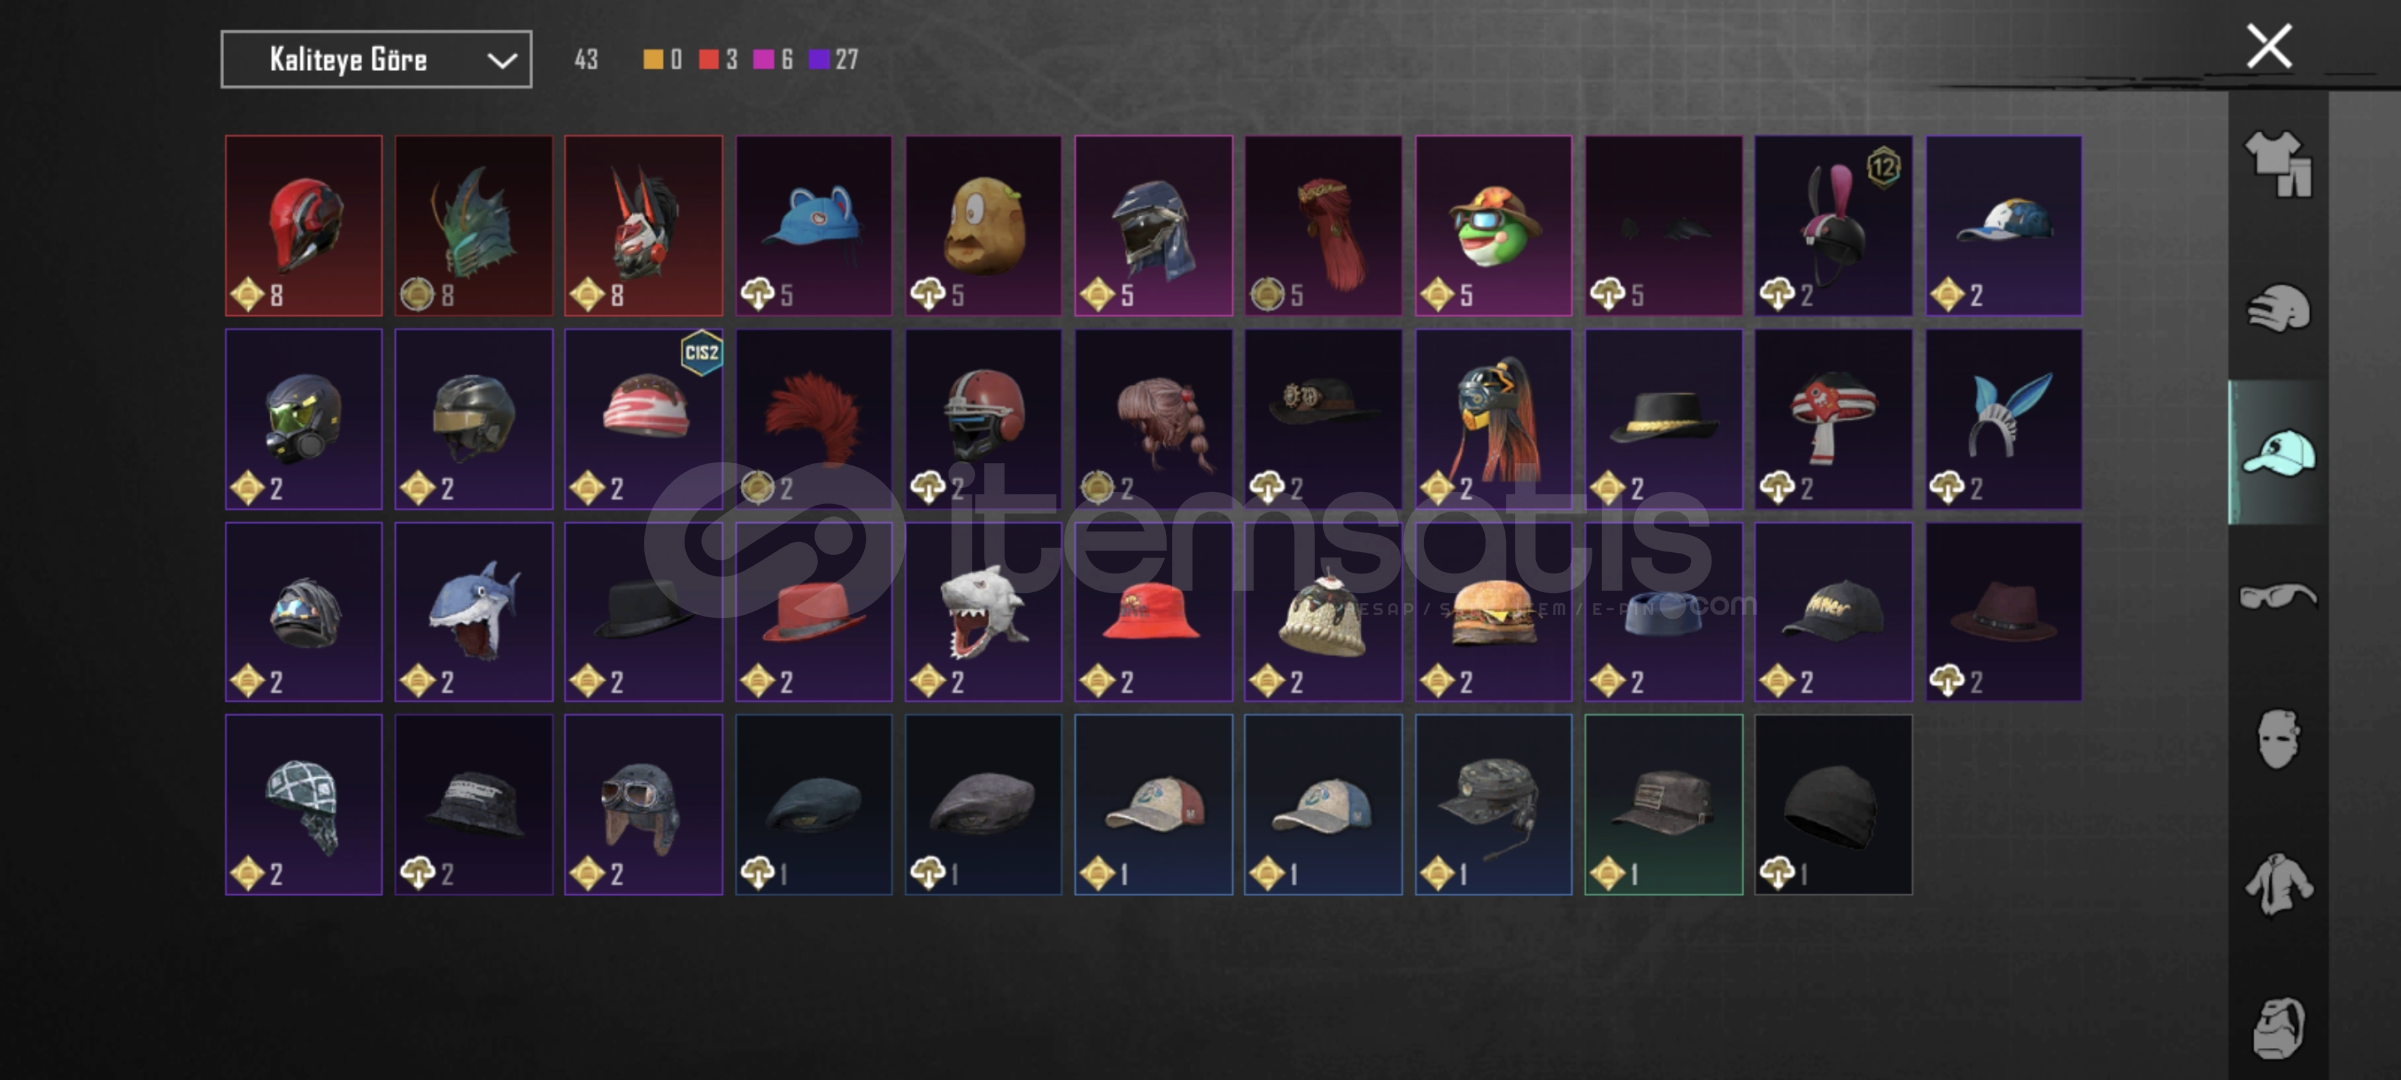
Task: Select the bunny ear helmet with 12 badge
Action: (x=1833, y=226)
